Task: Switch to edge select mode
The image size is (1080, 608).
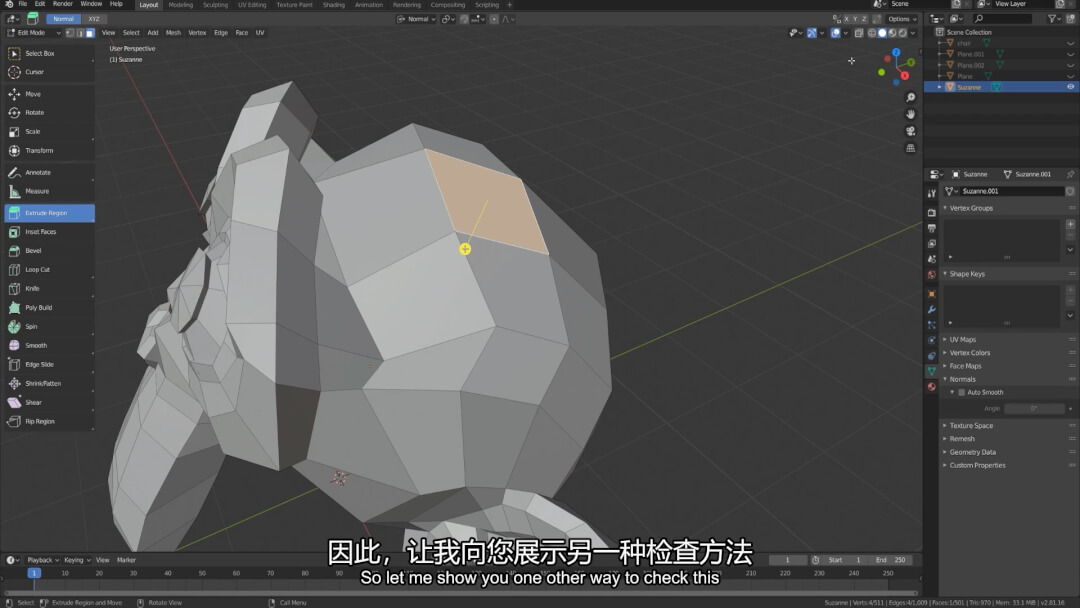Action: click(x=80, y=32)
